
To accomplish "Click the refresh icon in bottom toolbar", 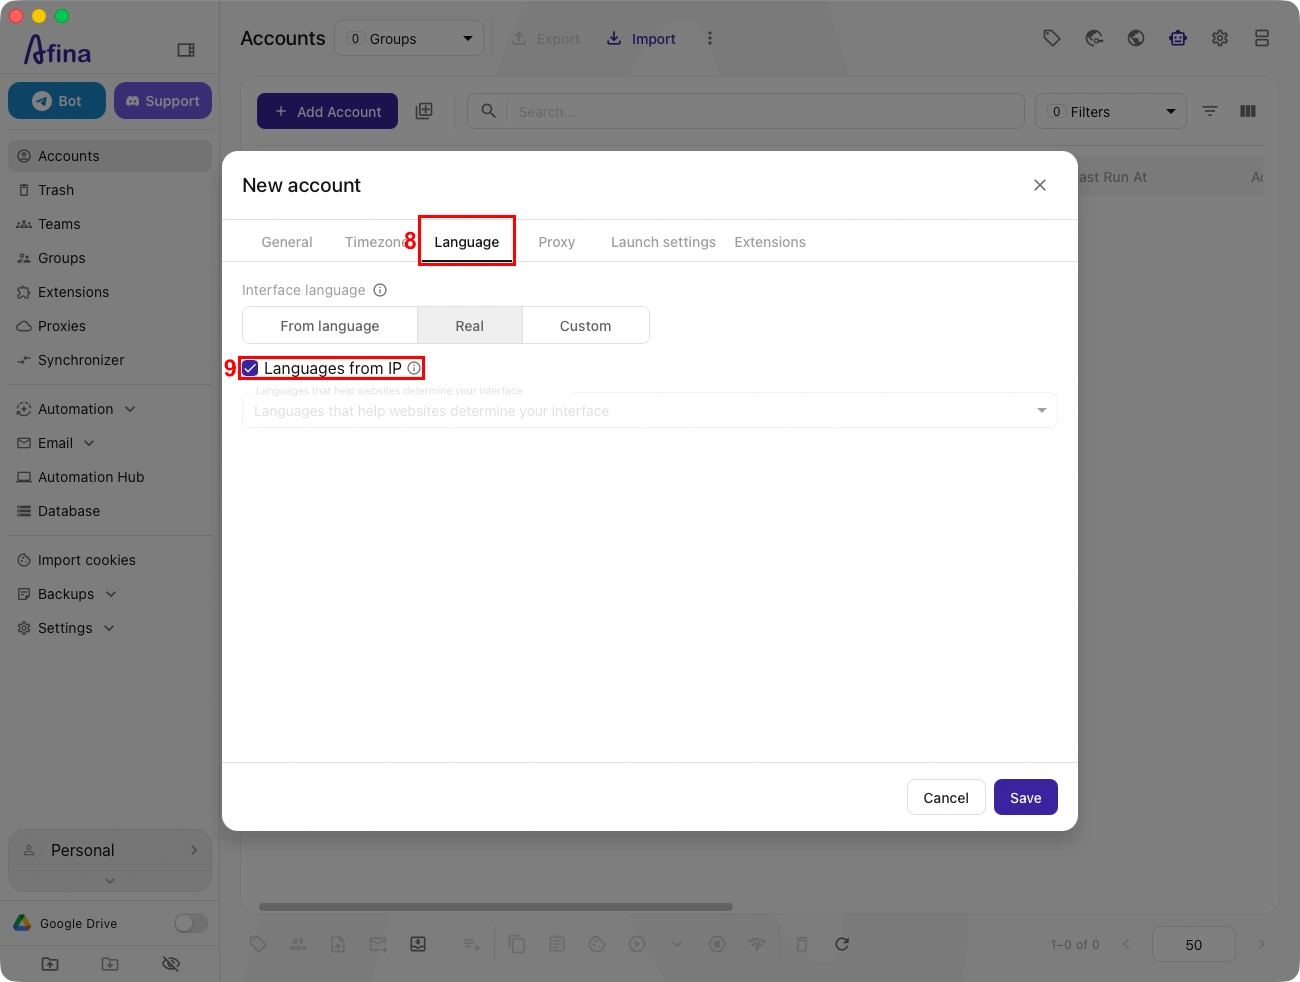I will pos(842,944).
